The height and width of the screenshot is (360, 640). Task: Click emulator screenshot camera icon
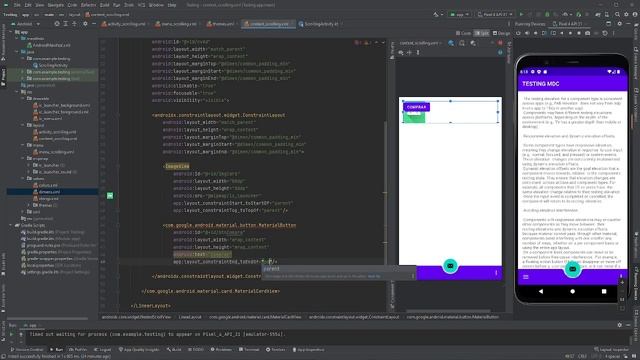[587, 33]
